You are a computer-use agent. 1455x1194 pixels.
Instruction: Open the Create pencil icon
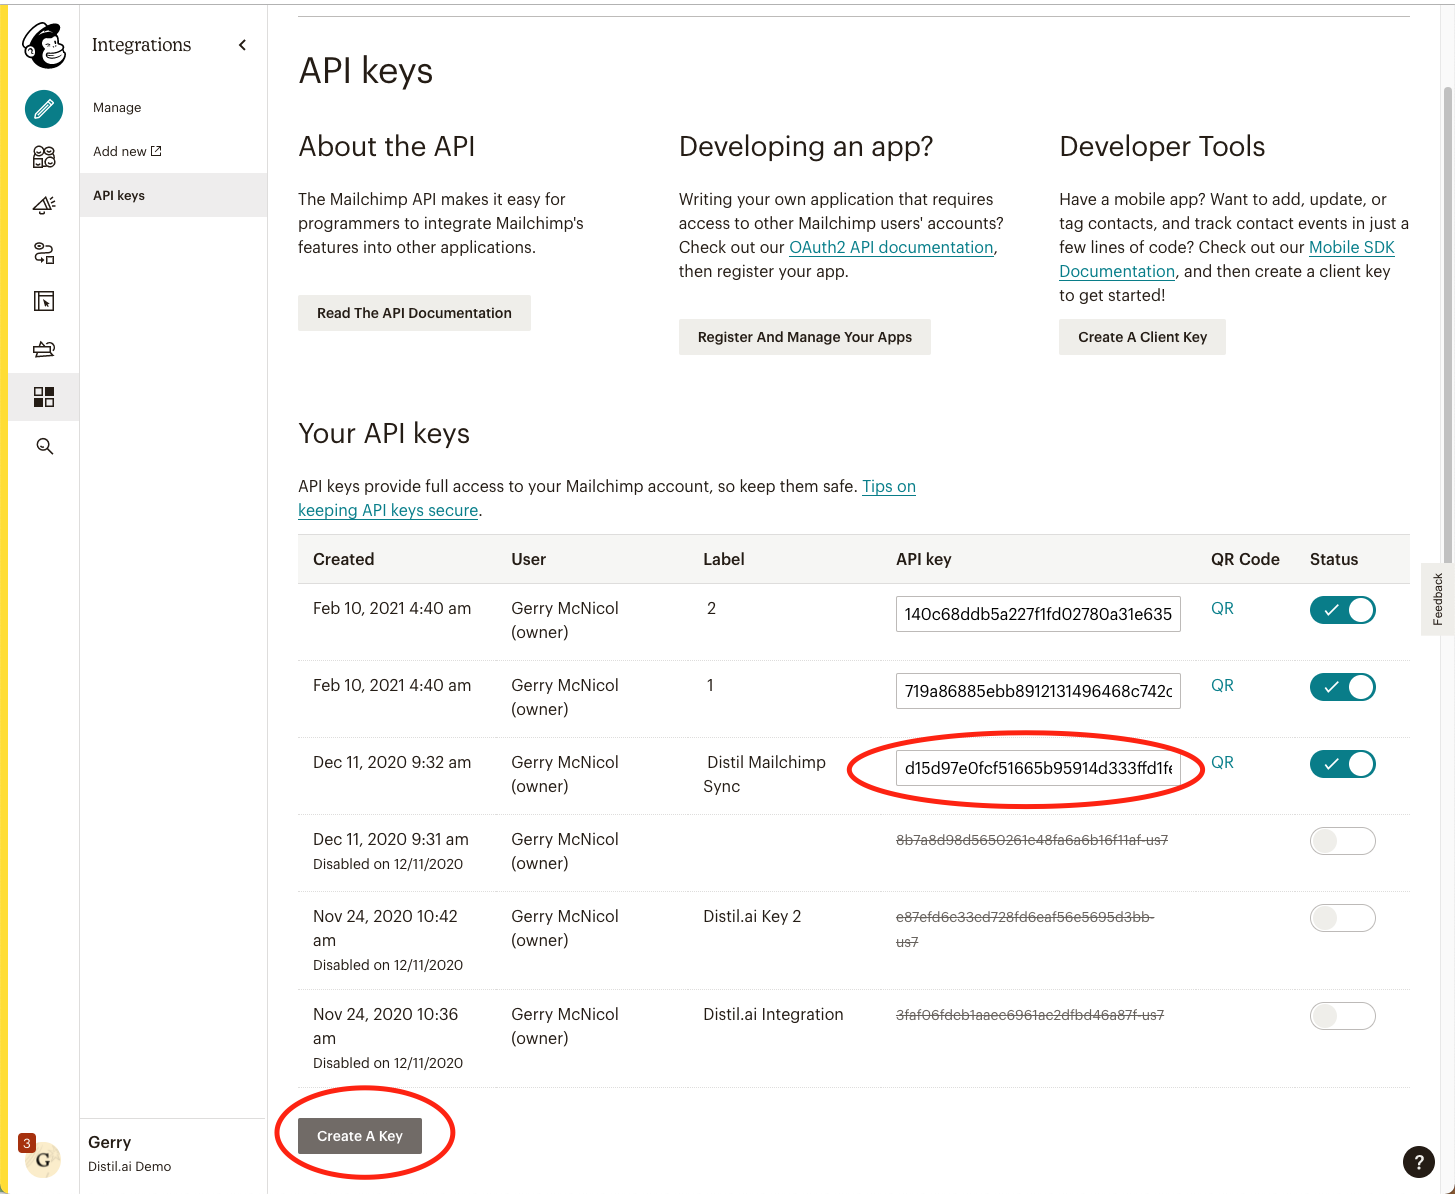[44, 109]
